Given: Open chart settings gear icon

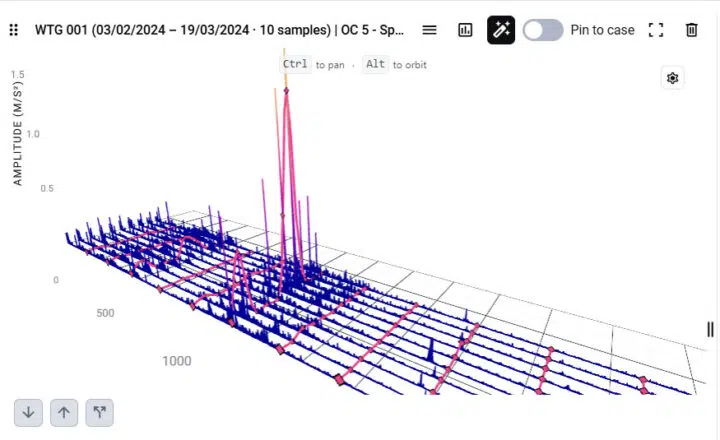Looking at the screenshot, I should tap(672, 78).
